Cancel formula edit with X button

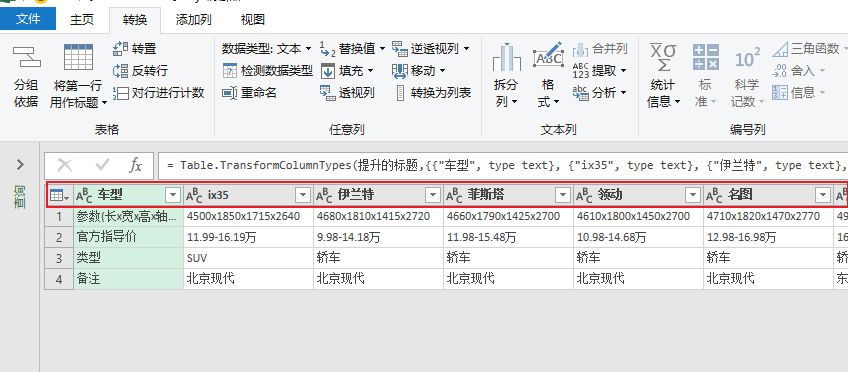(65, 165)
